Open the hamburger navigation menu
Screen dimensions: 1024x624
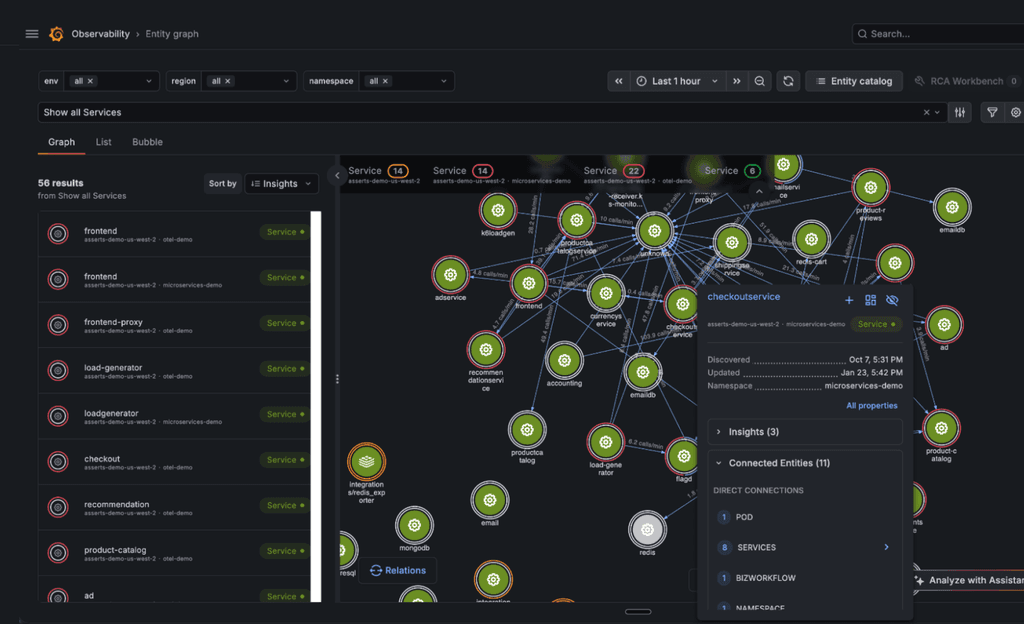coord(31,34)
